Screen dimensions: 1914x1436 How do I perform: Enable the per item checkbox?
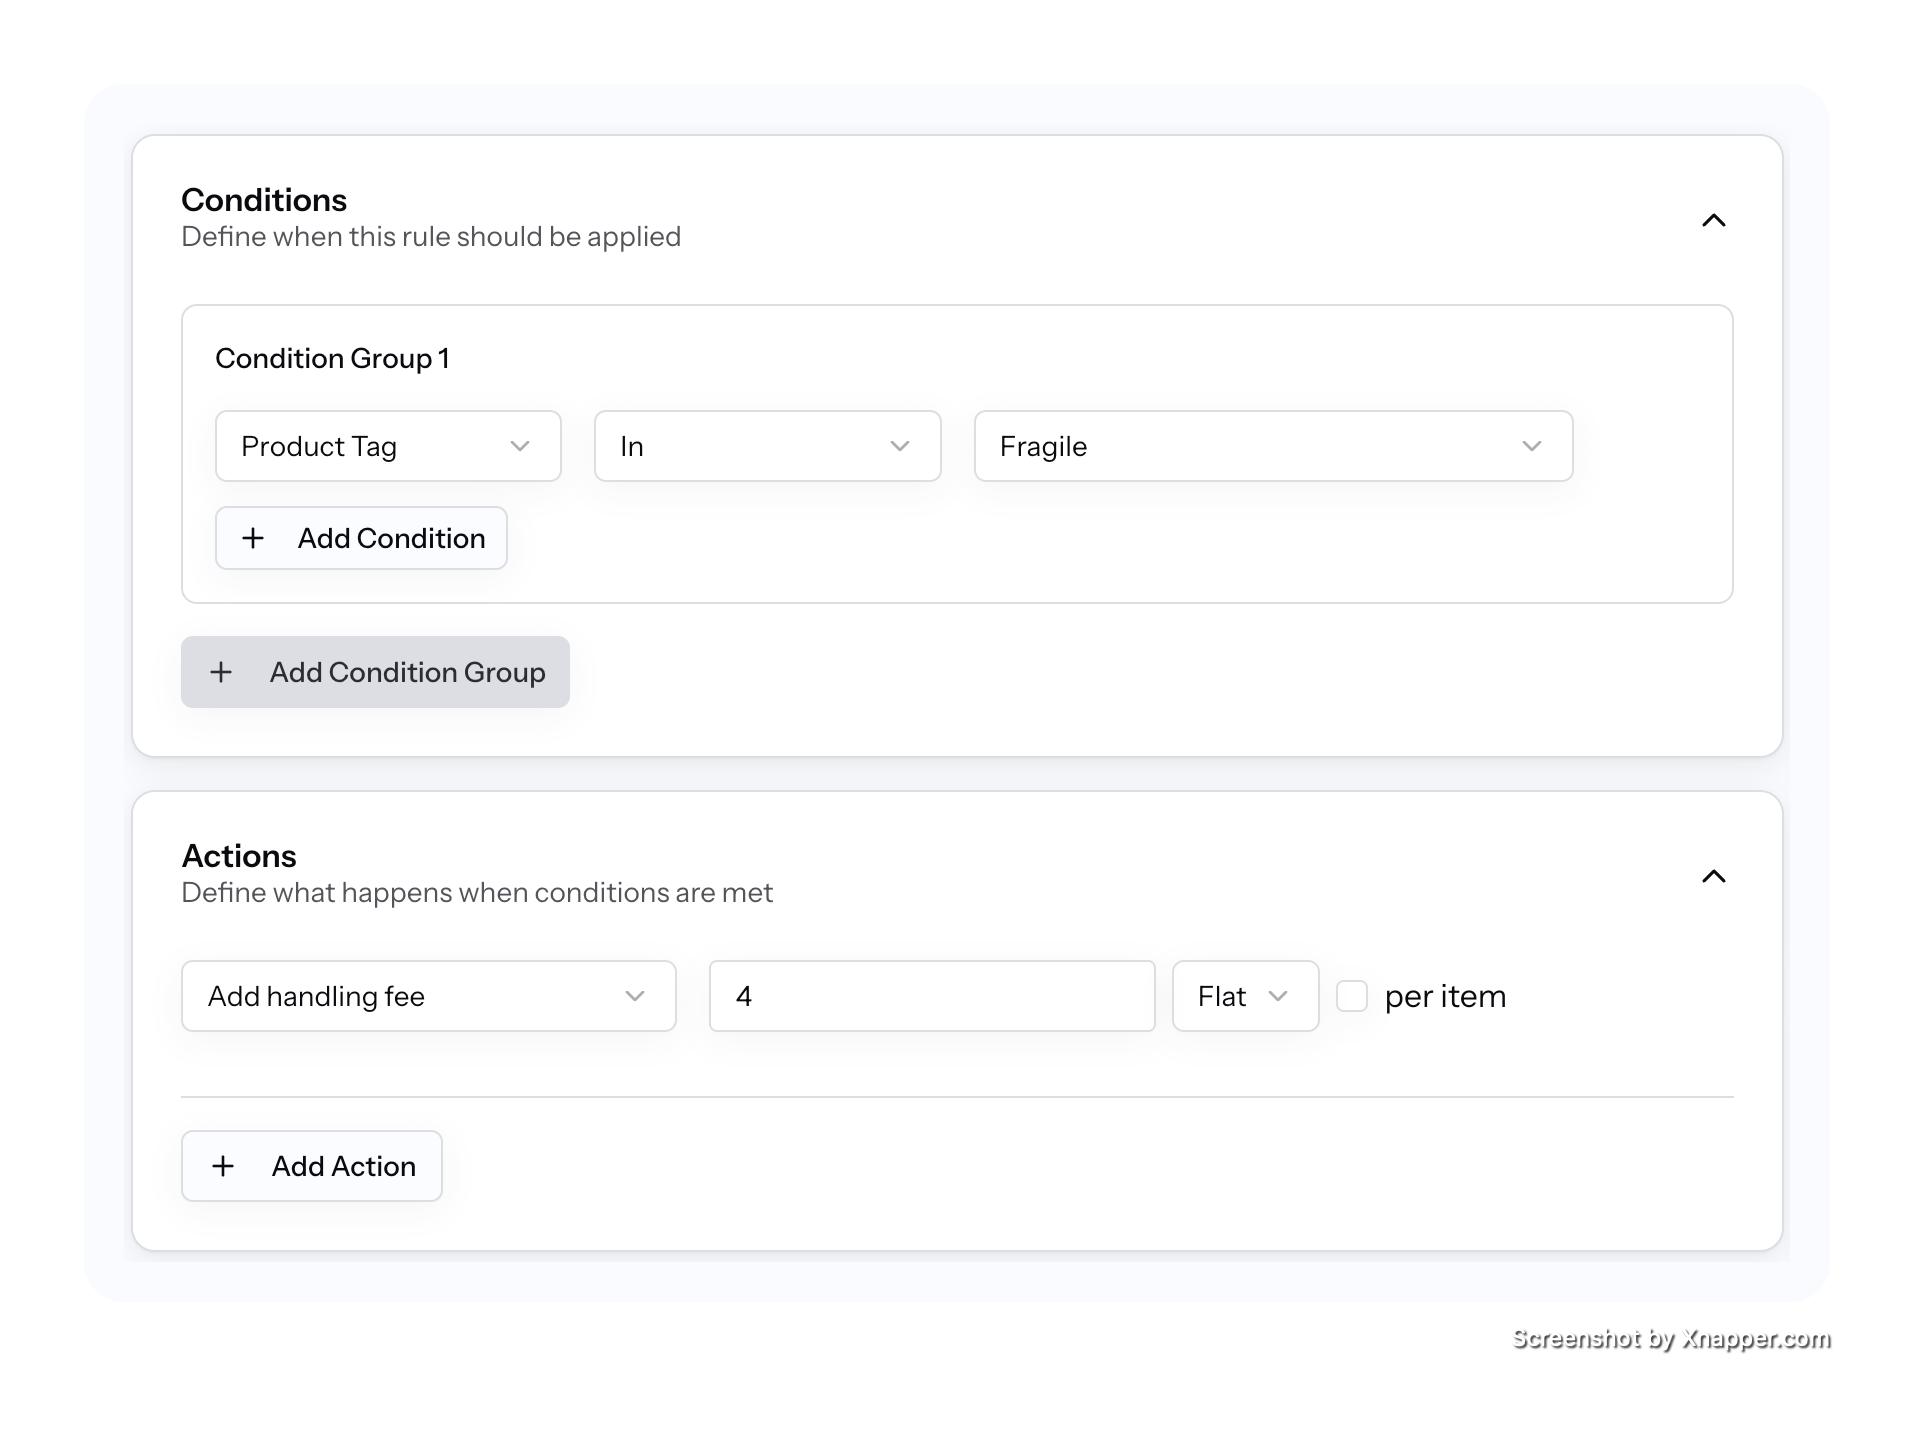1352,996
